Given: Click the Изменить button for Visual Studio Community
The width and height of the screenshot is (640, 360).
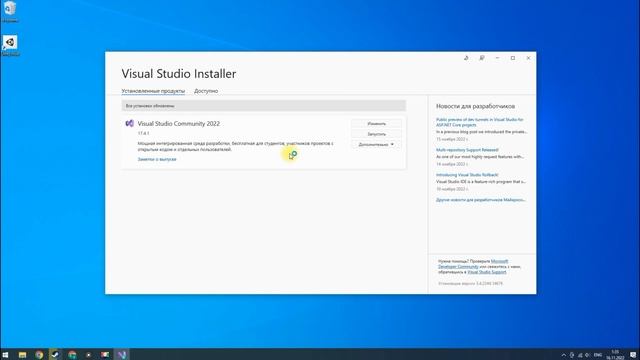Looking at the screenshot, I should tap(376, 123).
